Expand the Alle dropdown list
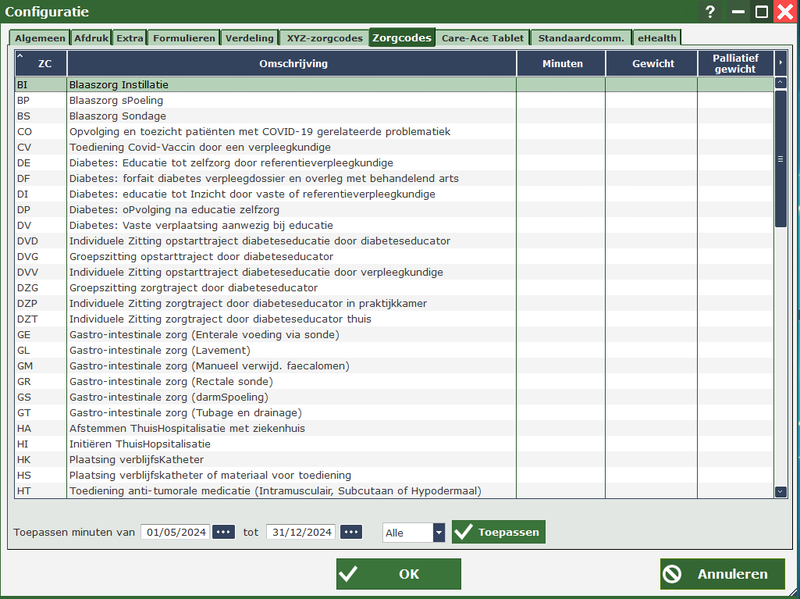800x599 pixels. [438, 533]
